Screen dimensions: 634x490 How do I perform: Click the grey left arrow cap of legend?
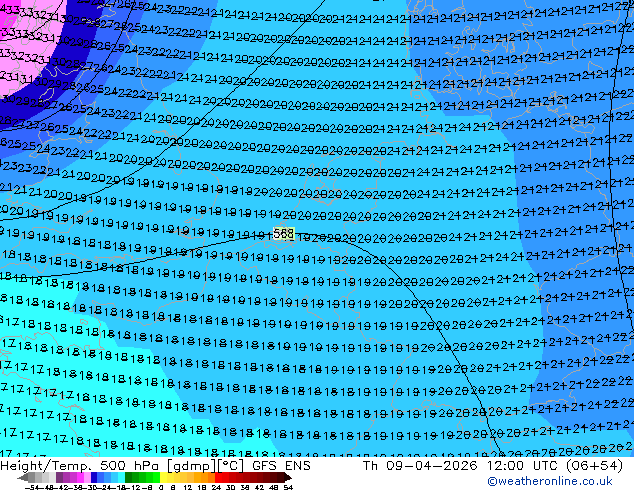pos(23,477)
